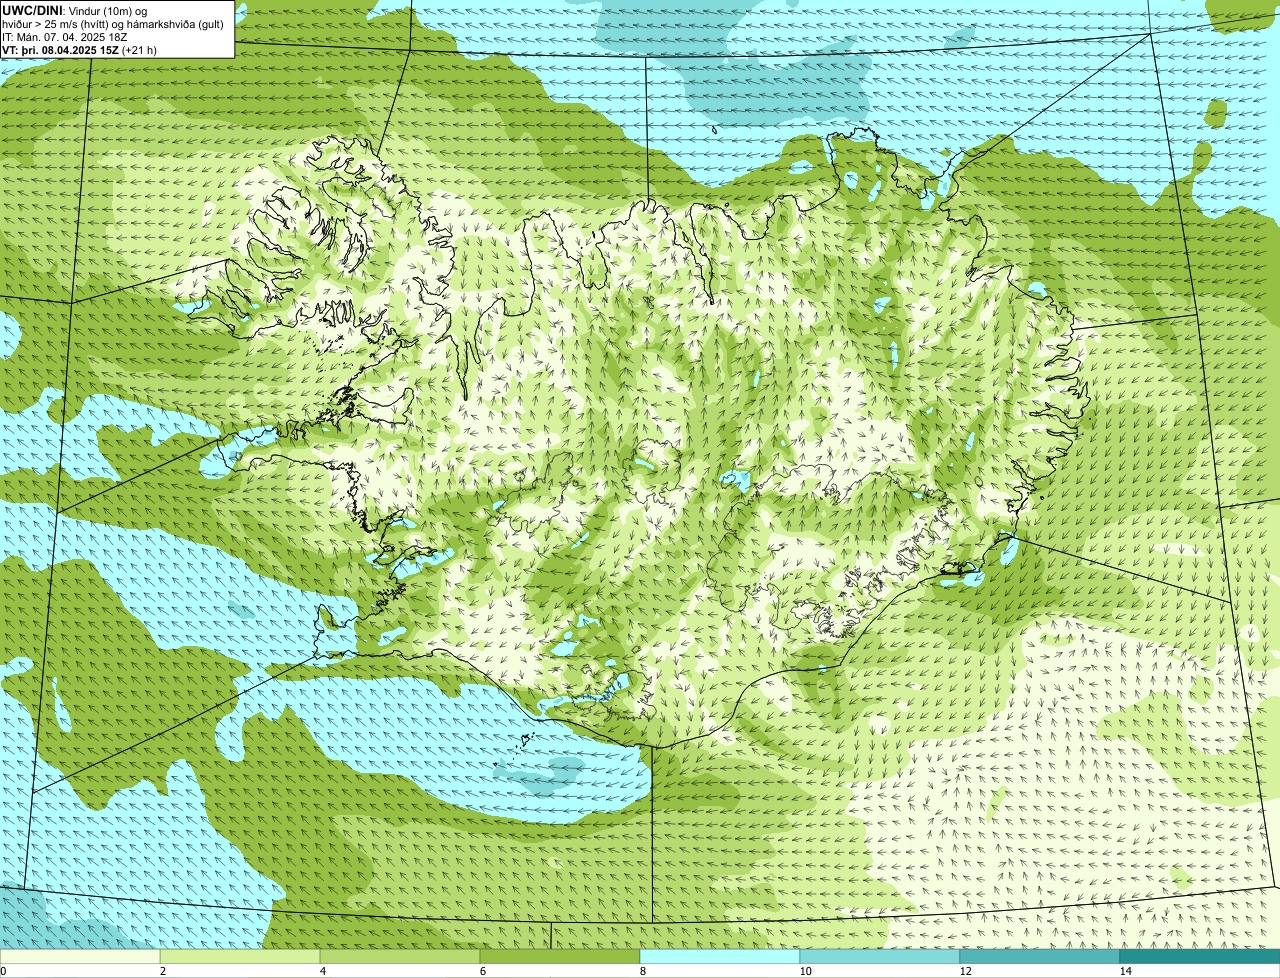Click the 8–10 m/s light cyan legend swatch
The height and width of the screenshot is (978, 1280).
720,956
